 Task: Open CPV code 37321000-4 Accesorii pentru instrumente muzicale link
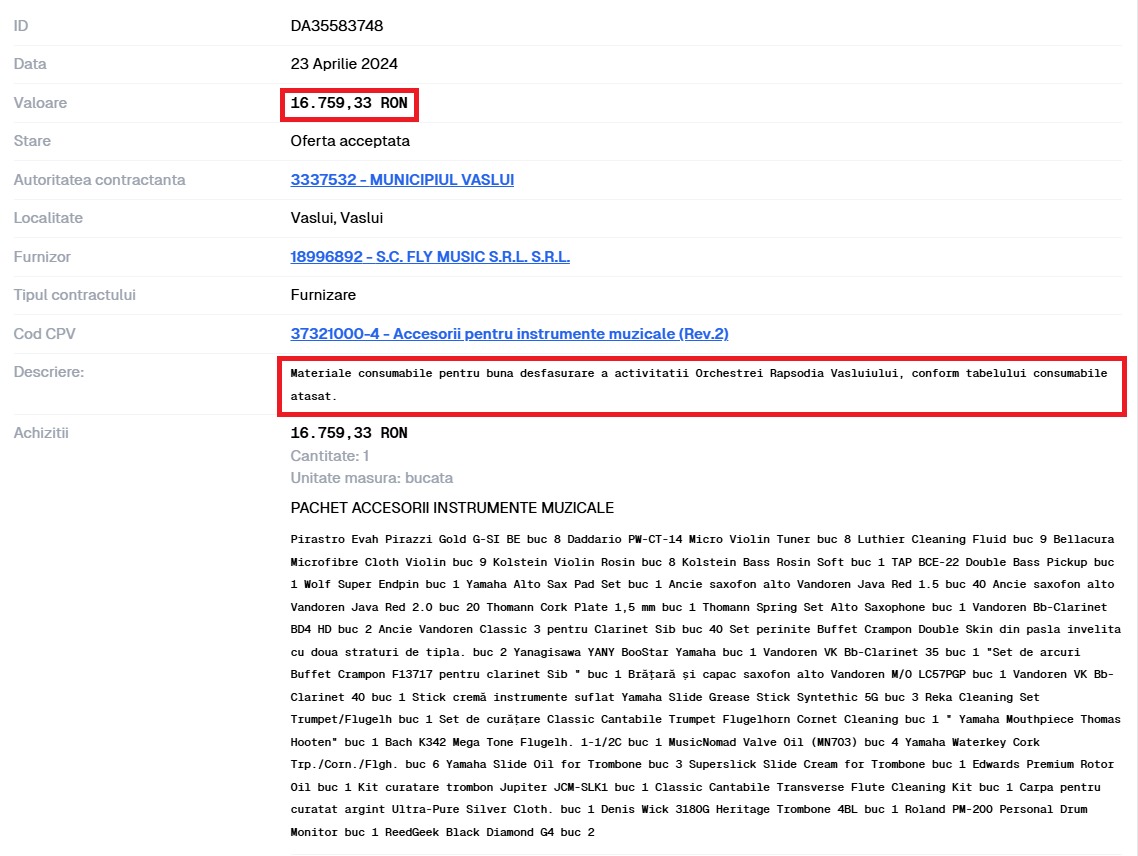pos(509,333)
